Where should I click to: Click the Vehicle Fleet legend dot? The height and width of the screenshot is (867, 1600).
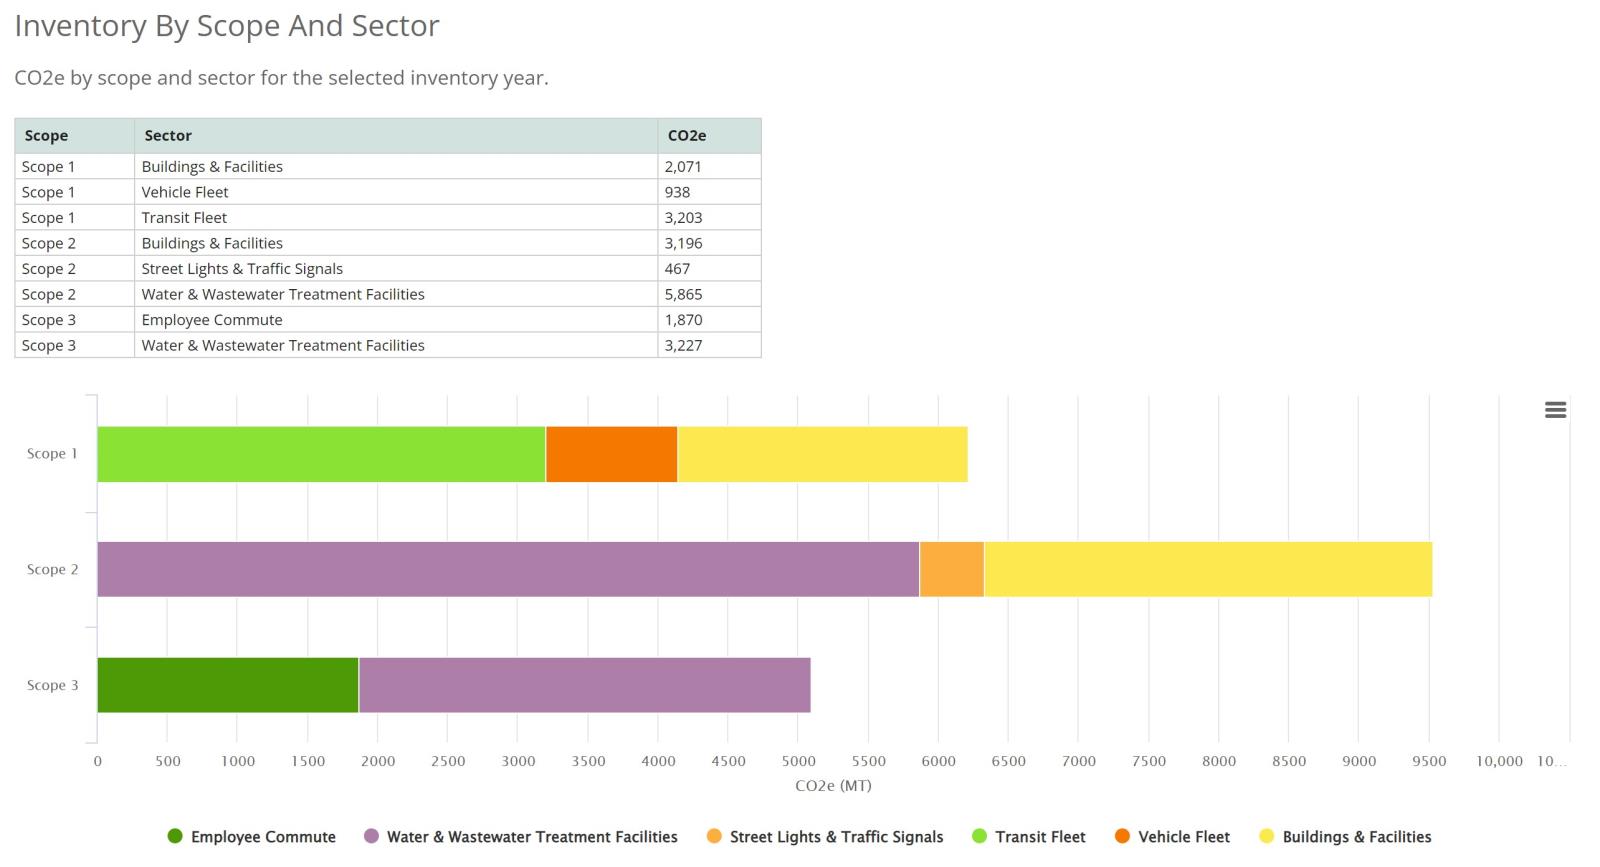pos(1122,836)
